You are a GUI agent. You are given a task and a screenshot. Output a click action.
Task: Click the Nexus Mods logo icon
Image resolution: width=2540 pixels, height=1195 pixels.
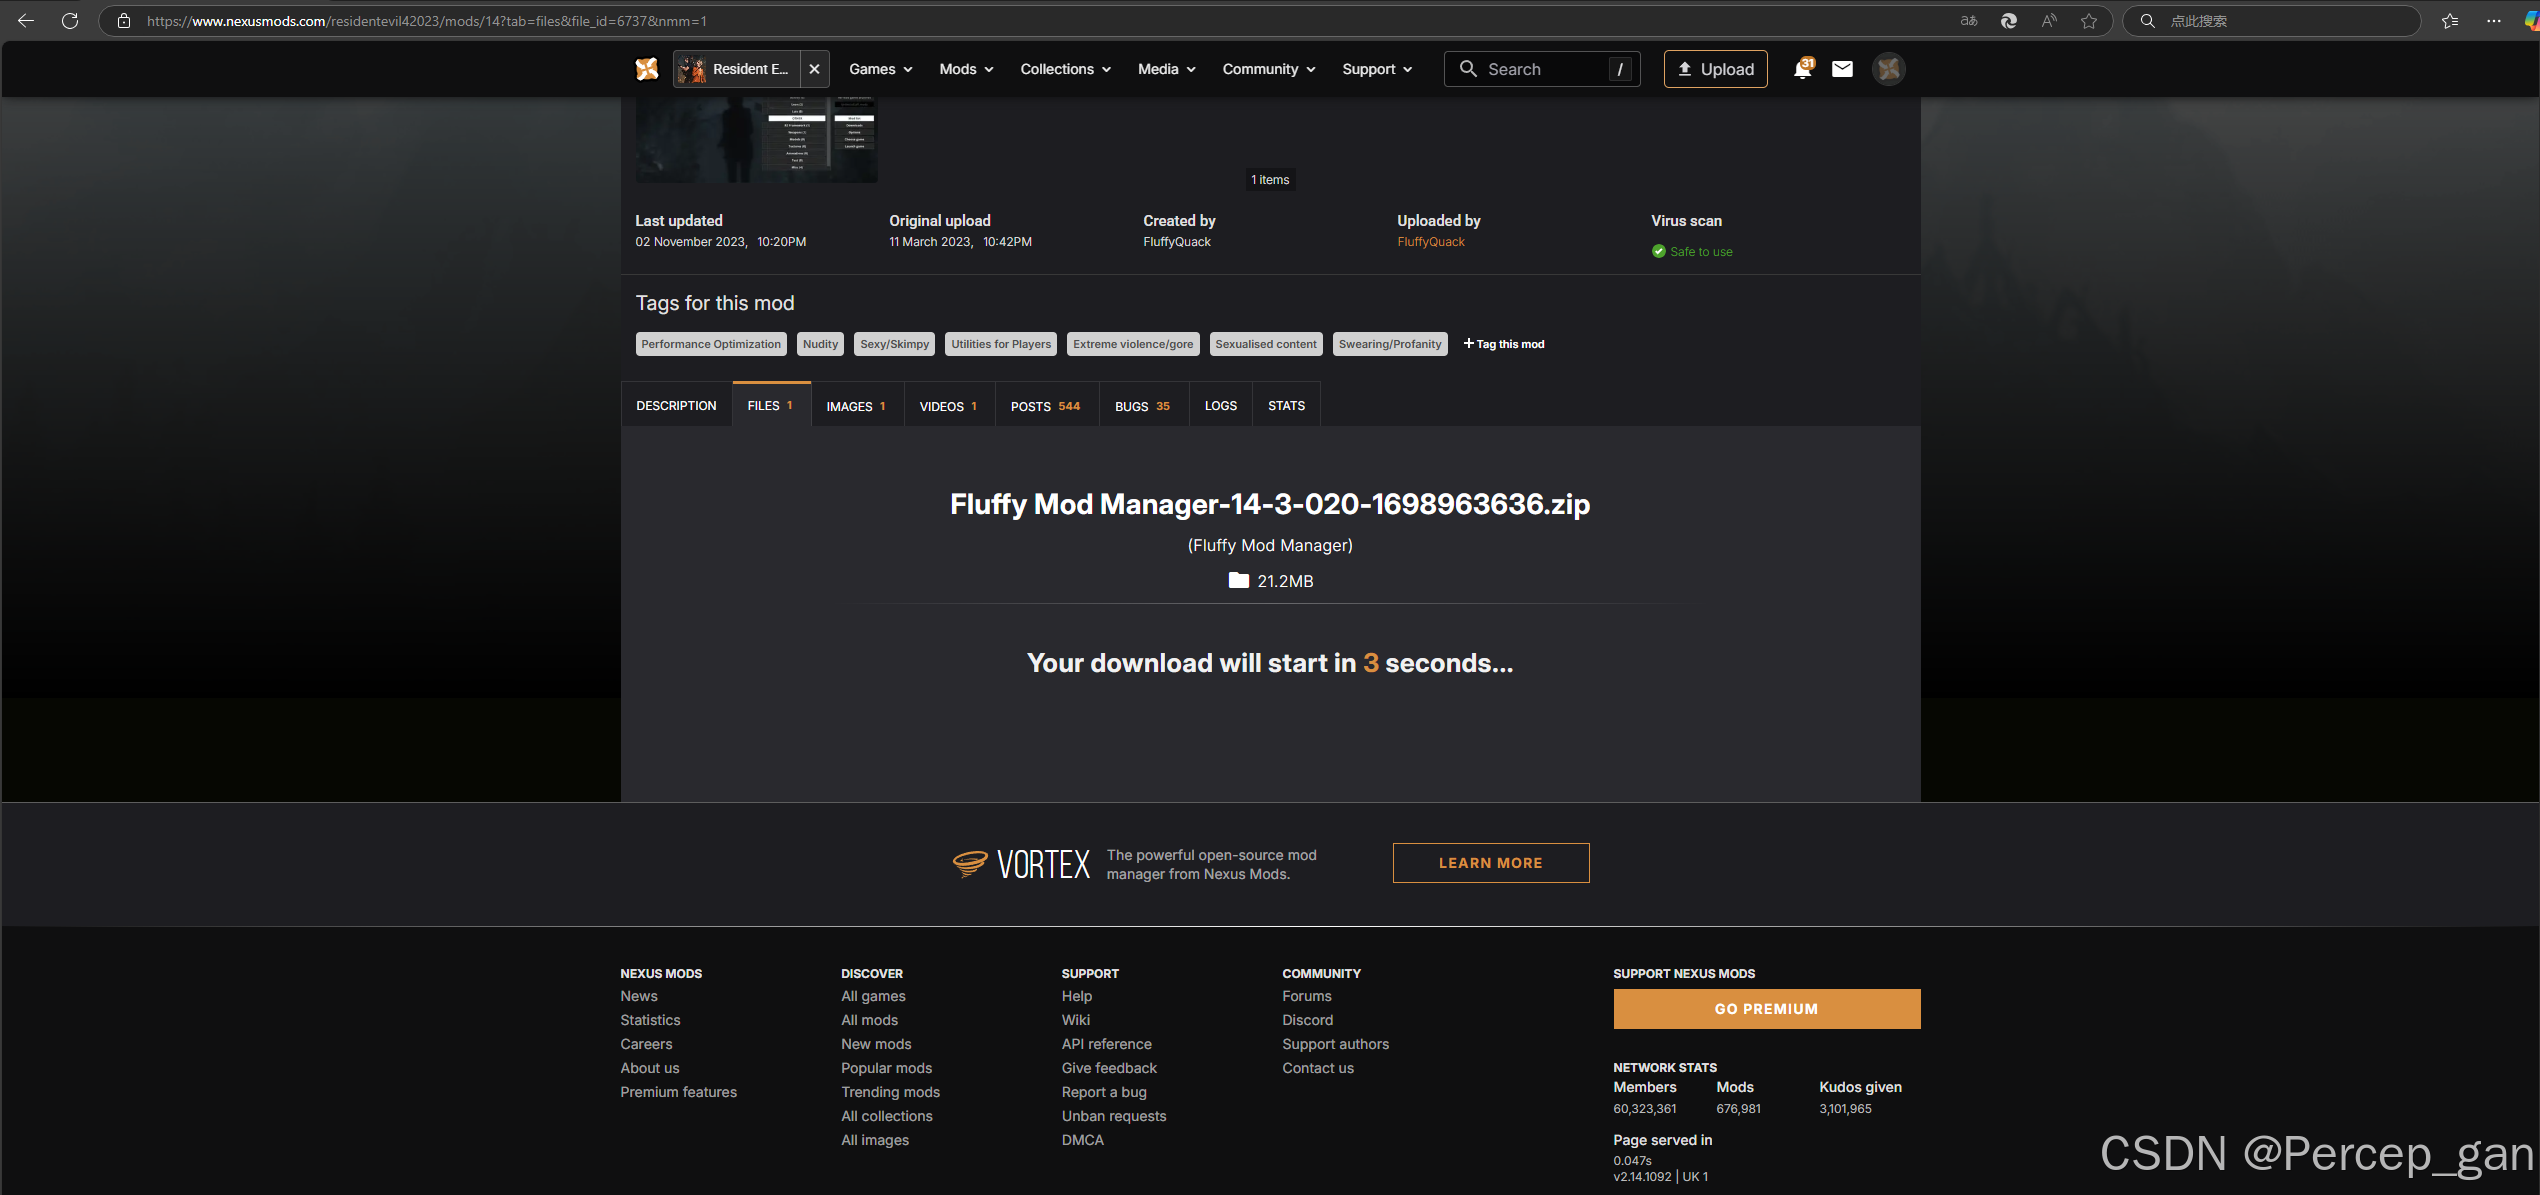click(647, 69)
